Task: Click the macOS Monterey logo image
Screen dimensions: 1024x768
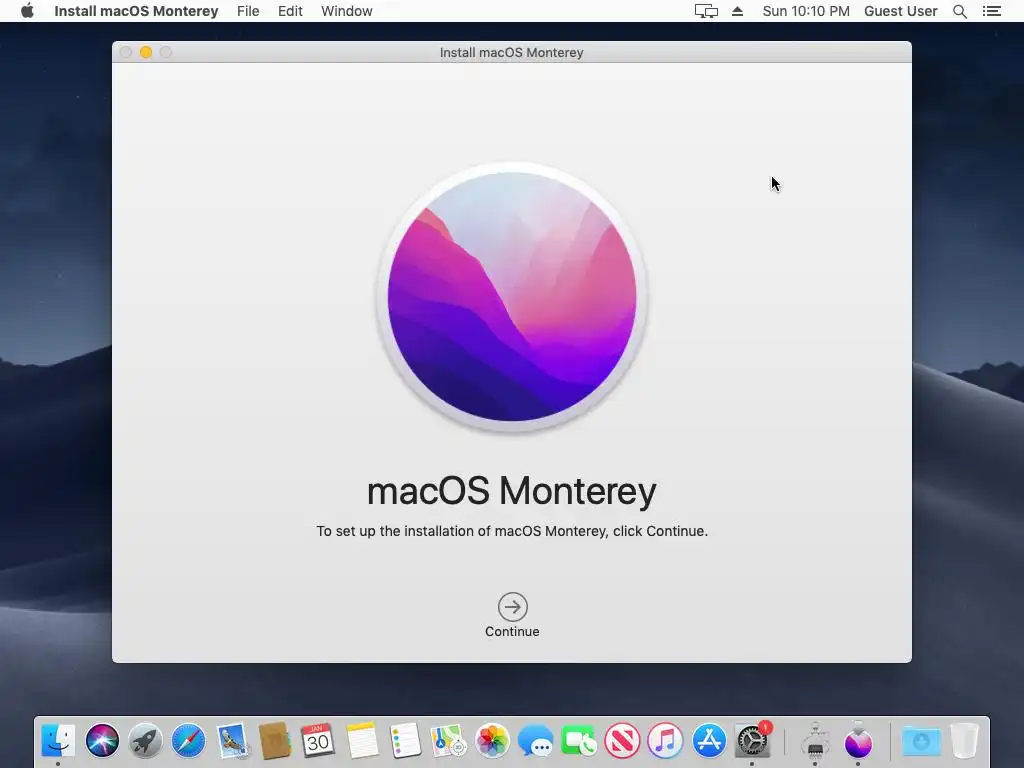Action: (x=512, y=297)
